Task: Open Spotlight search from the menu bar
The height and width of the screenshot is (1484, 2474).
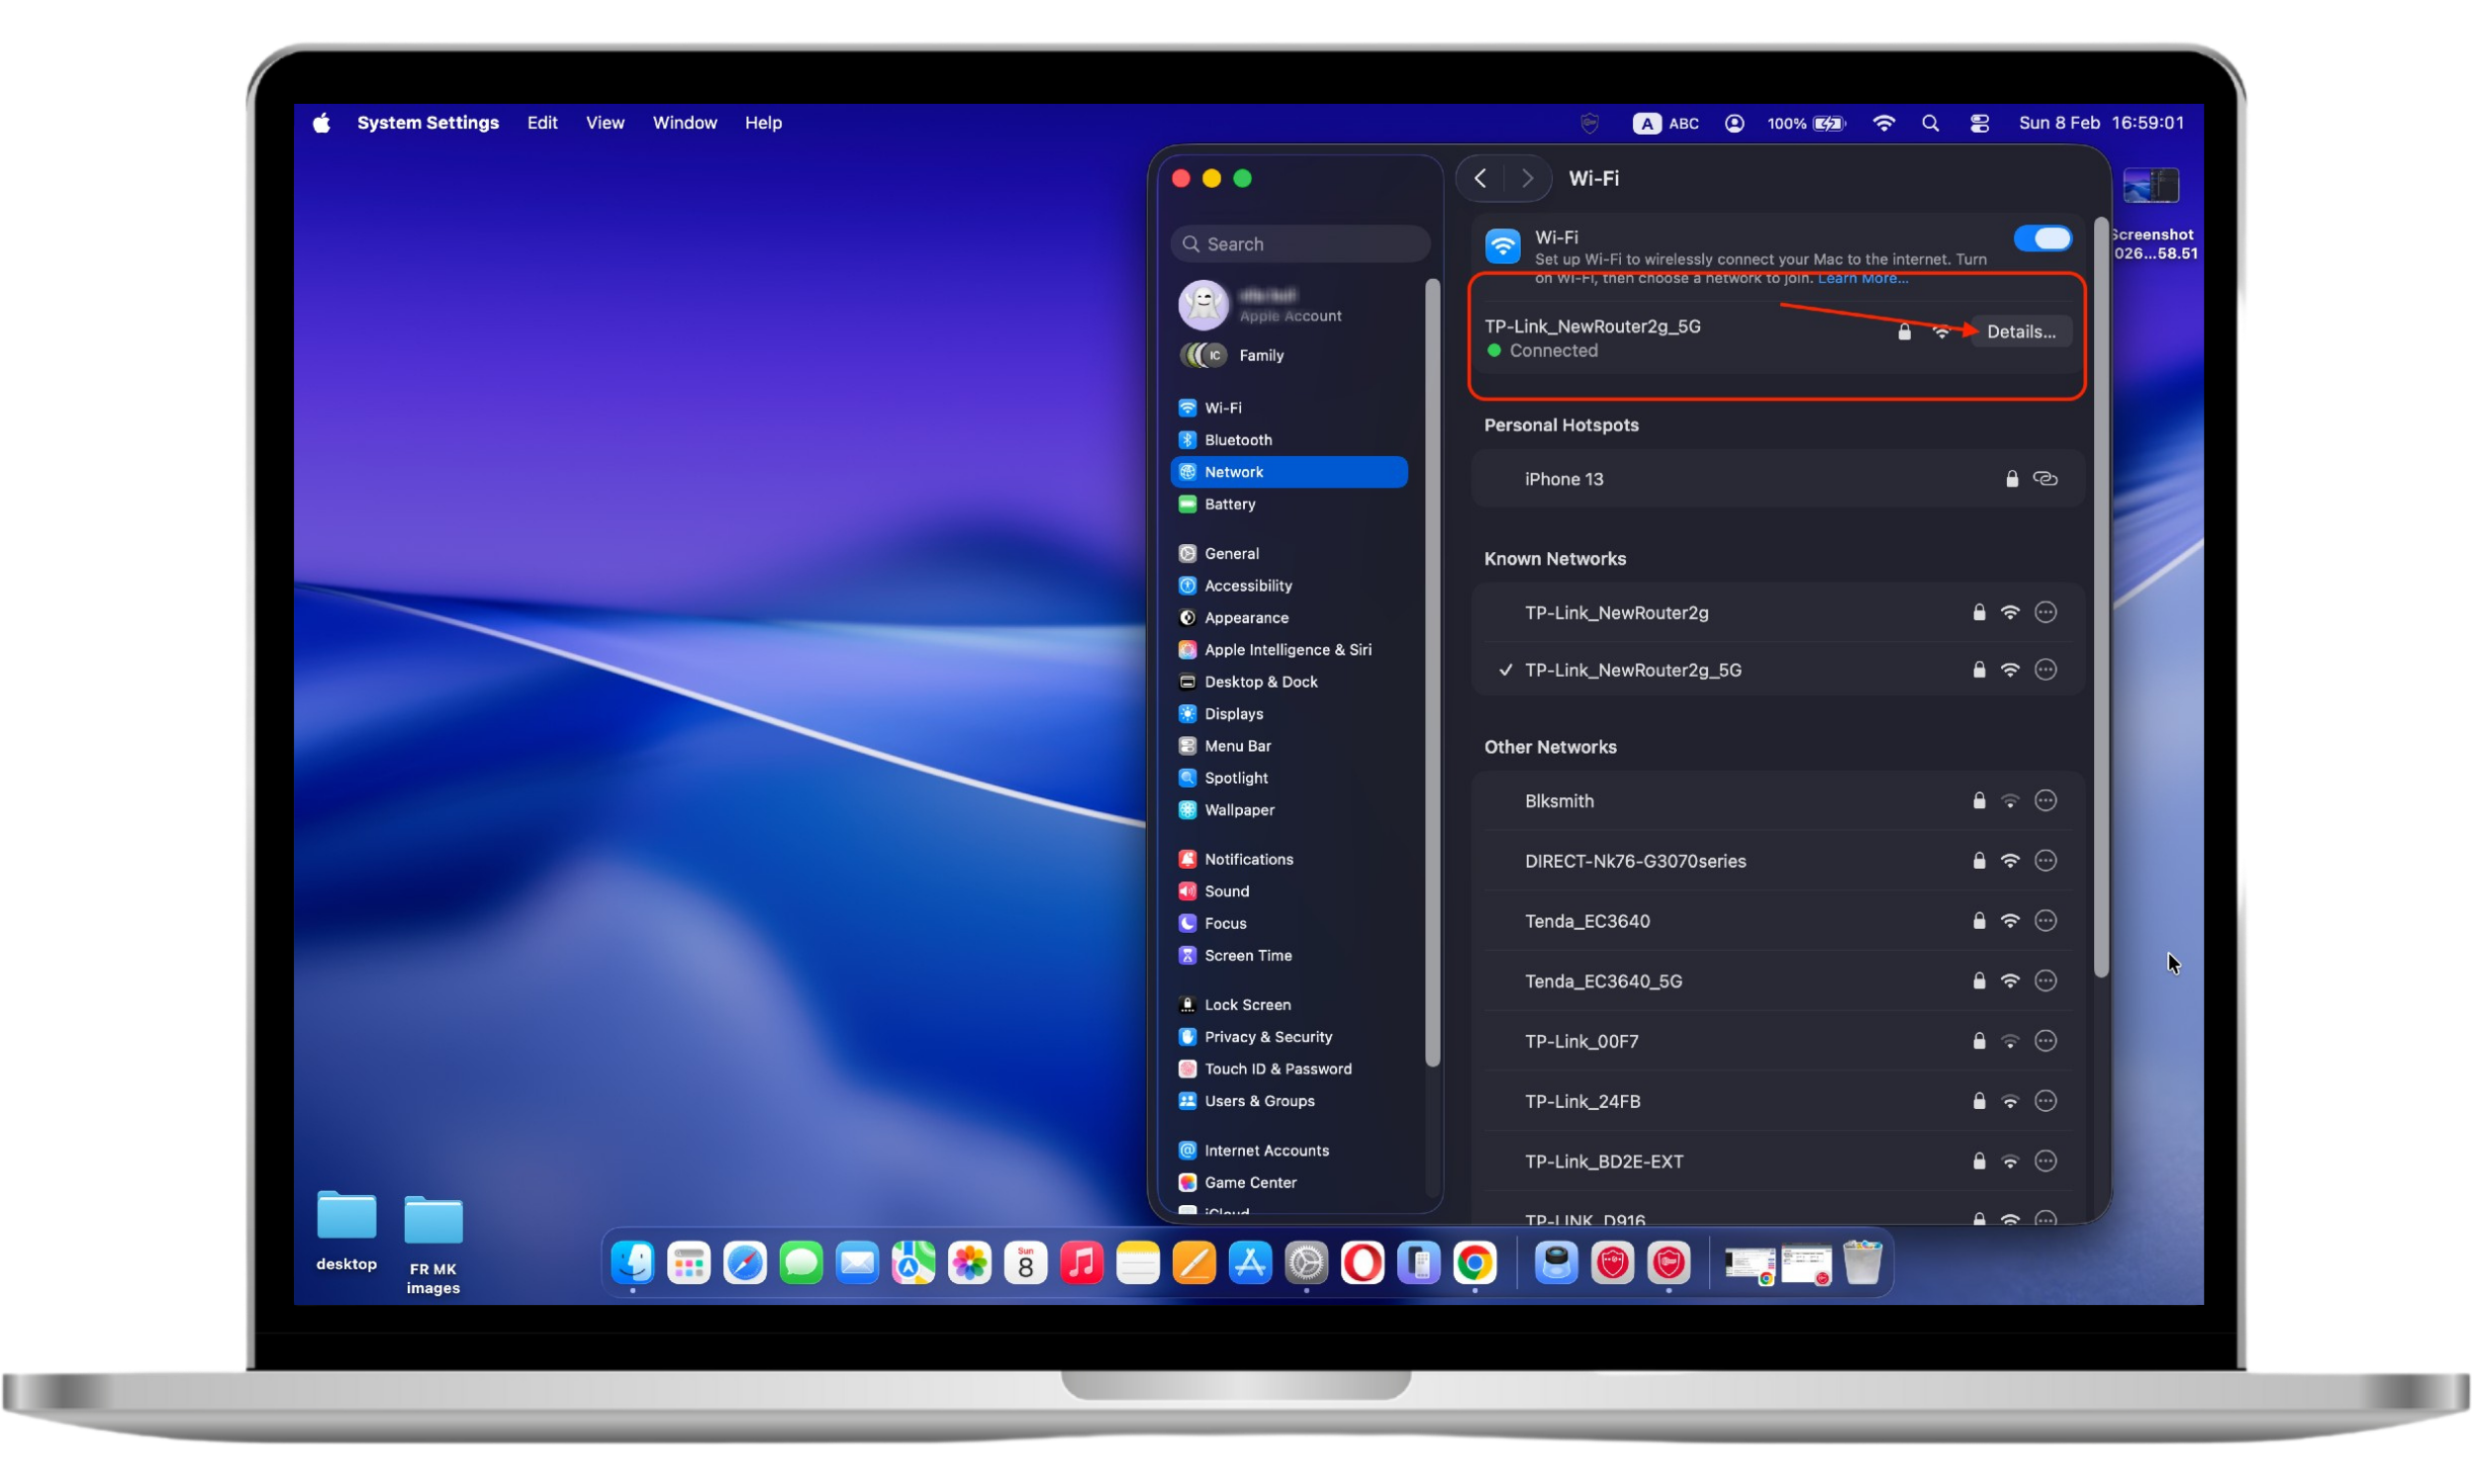Action: pos(1930,122)
